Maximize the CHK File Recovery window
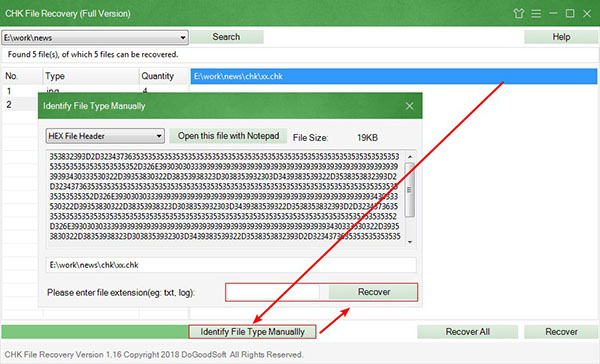The width and height of the screenshot is (600, 364). 570,13
